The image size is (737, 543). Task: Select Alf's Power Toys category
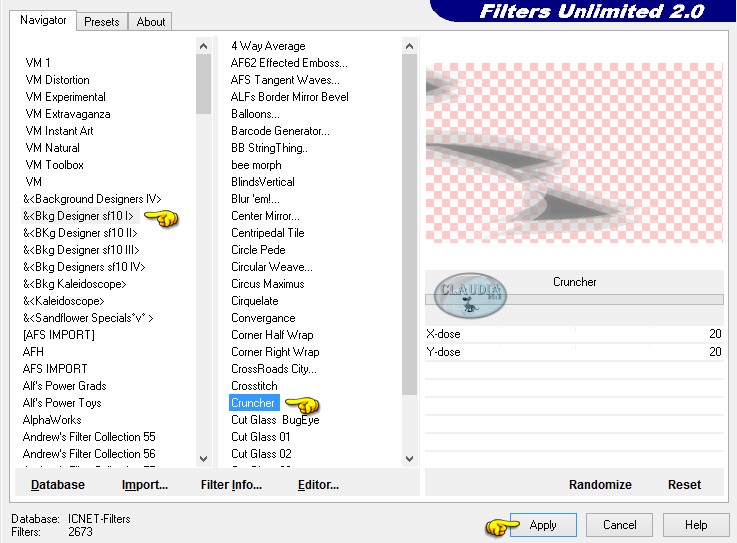[62, 403]
